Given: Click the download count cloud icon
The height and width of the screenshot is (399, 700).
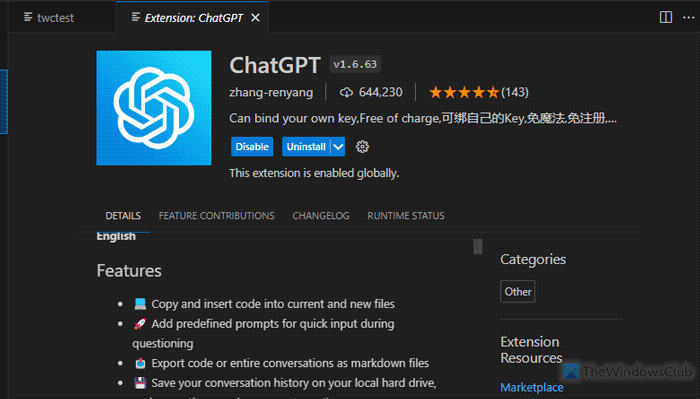Looking at the screenshot, I should click(346, 92).
